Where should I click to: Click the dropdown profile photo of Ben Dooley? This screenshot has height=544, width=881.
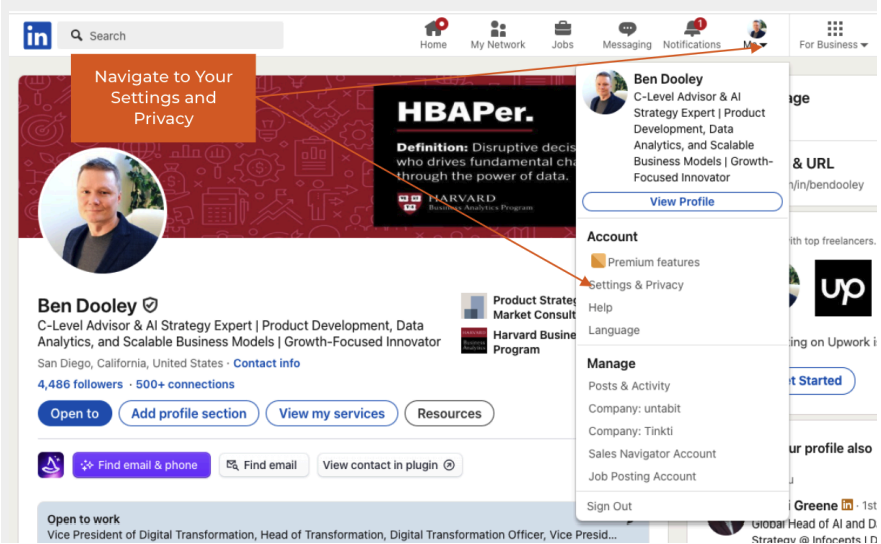click(605, 92)
